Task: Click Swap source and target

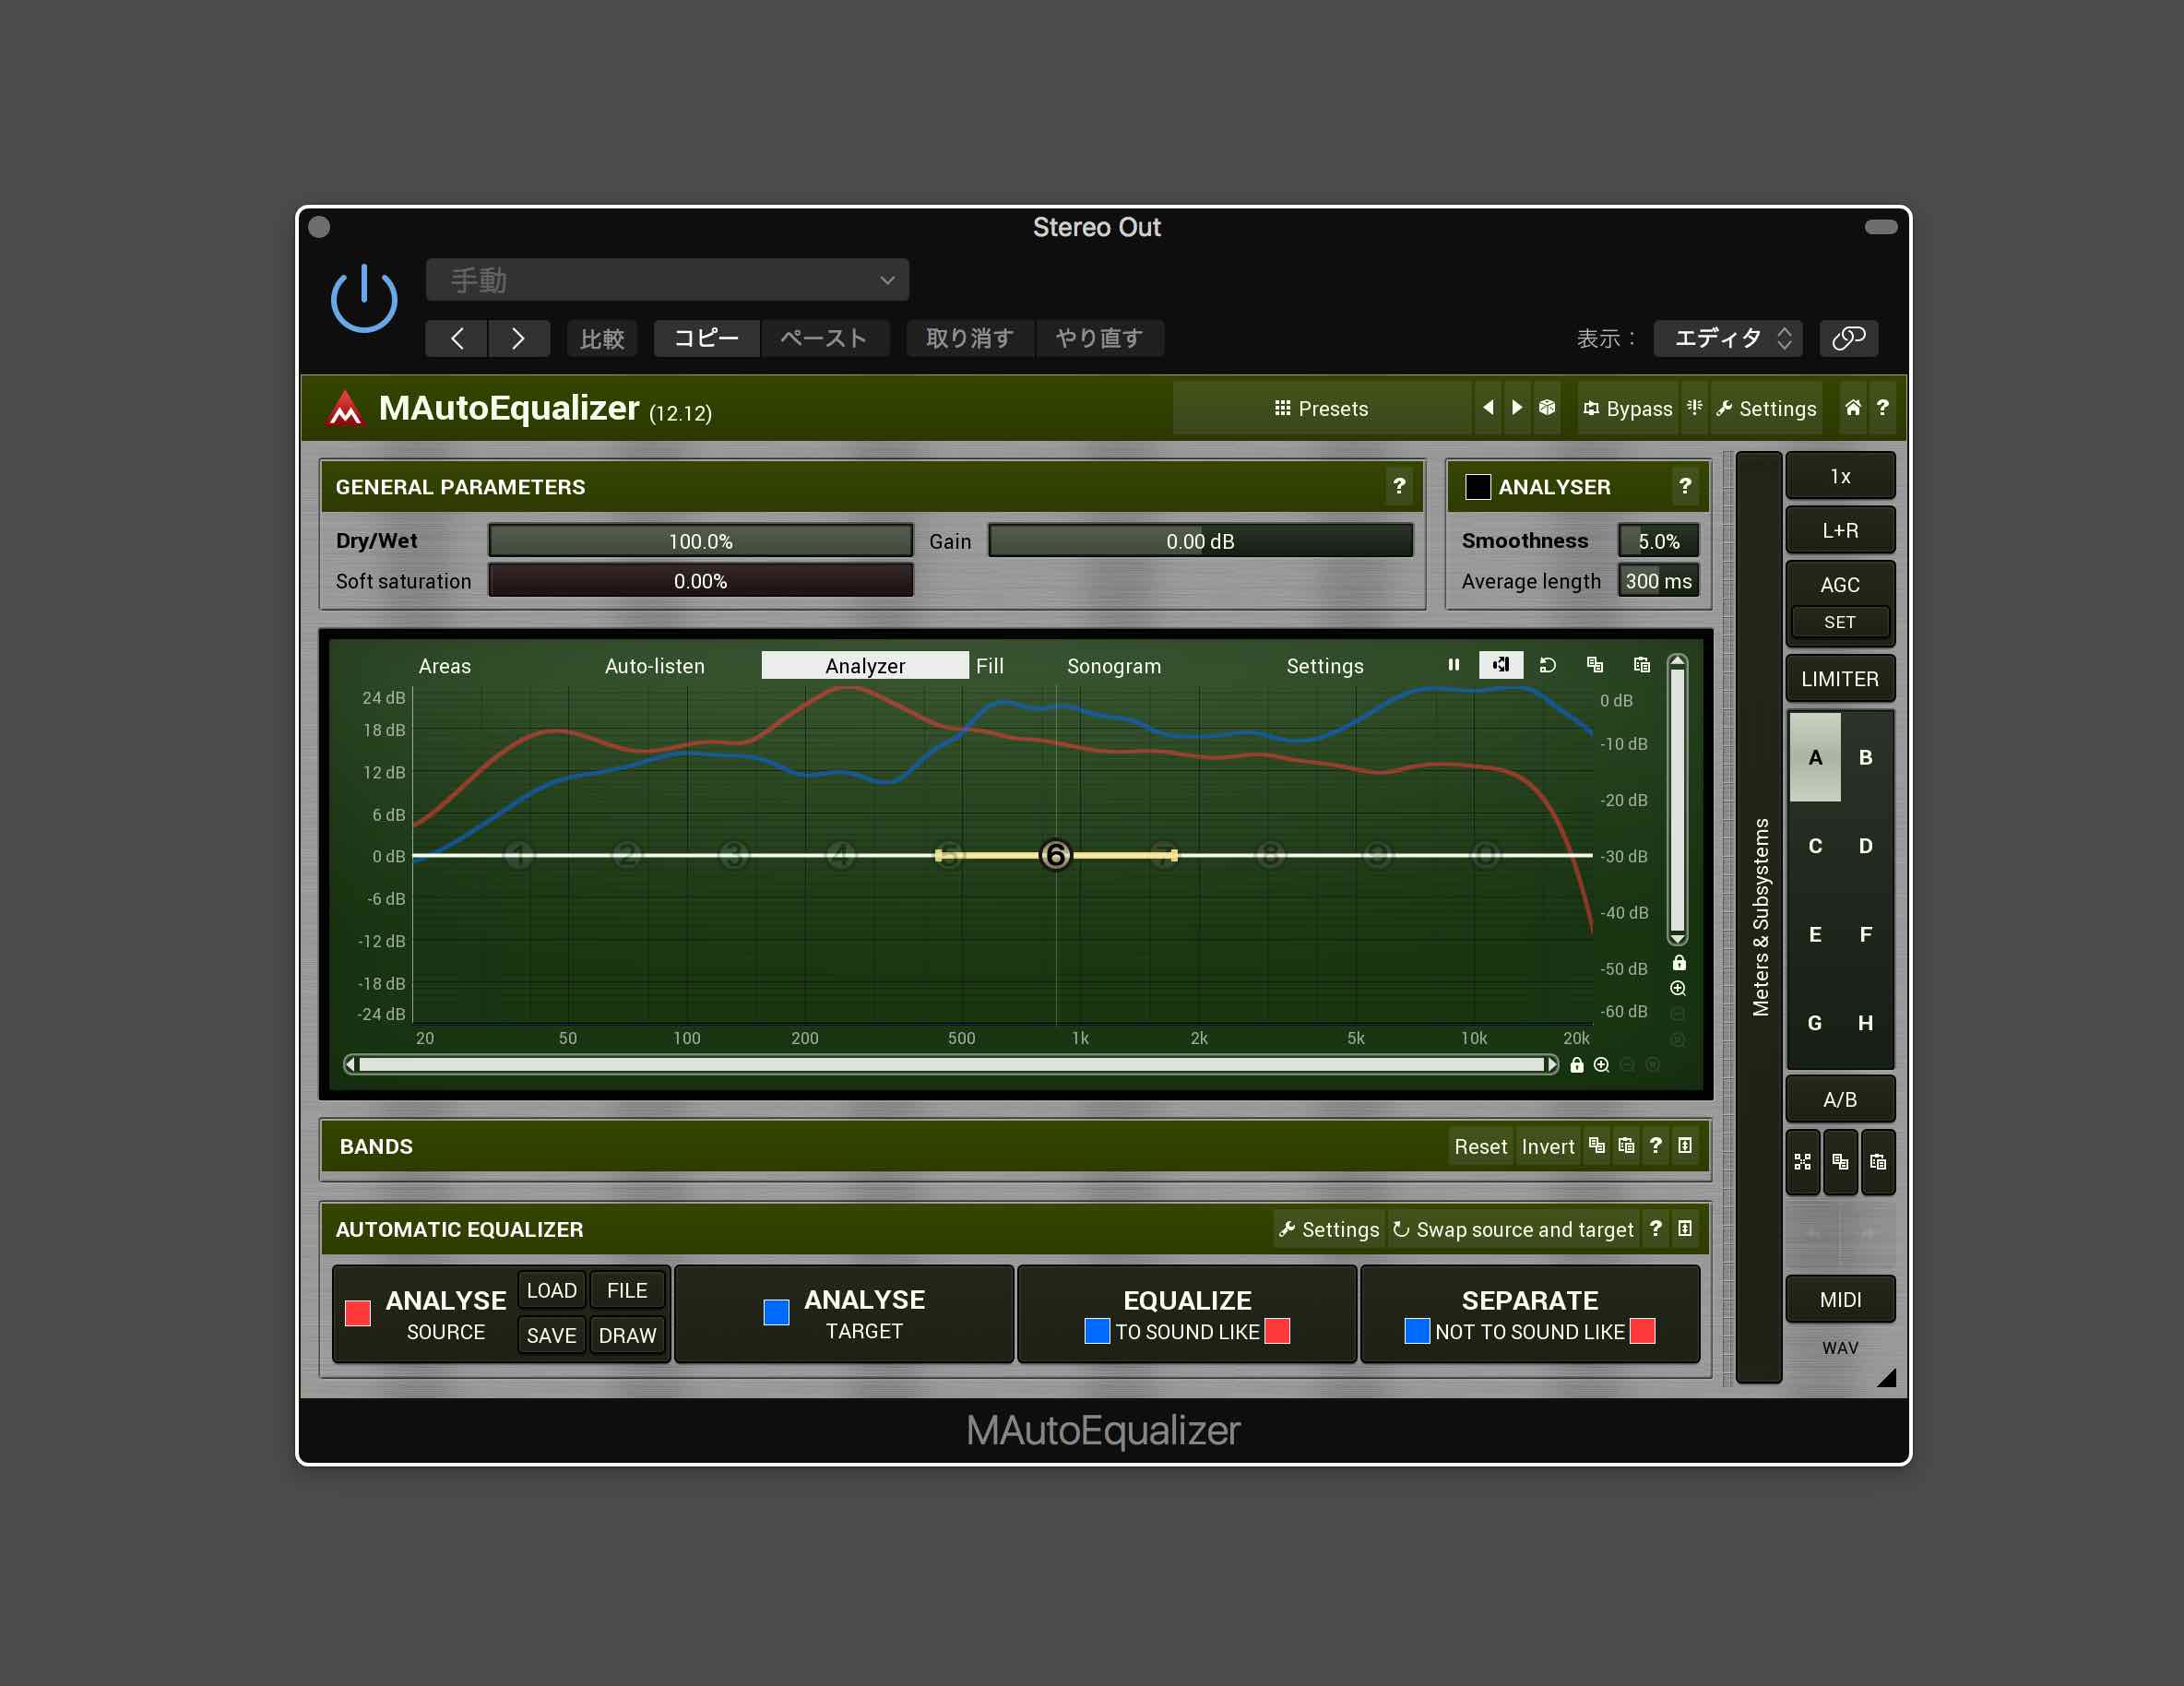Action: [x=1513, y=1229]
